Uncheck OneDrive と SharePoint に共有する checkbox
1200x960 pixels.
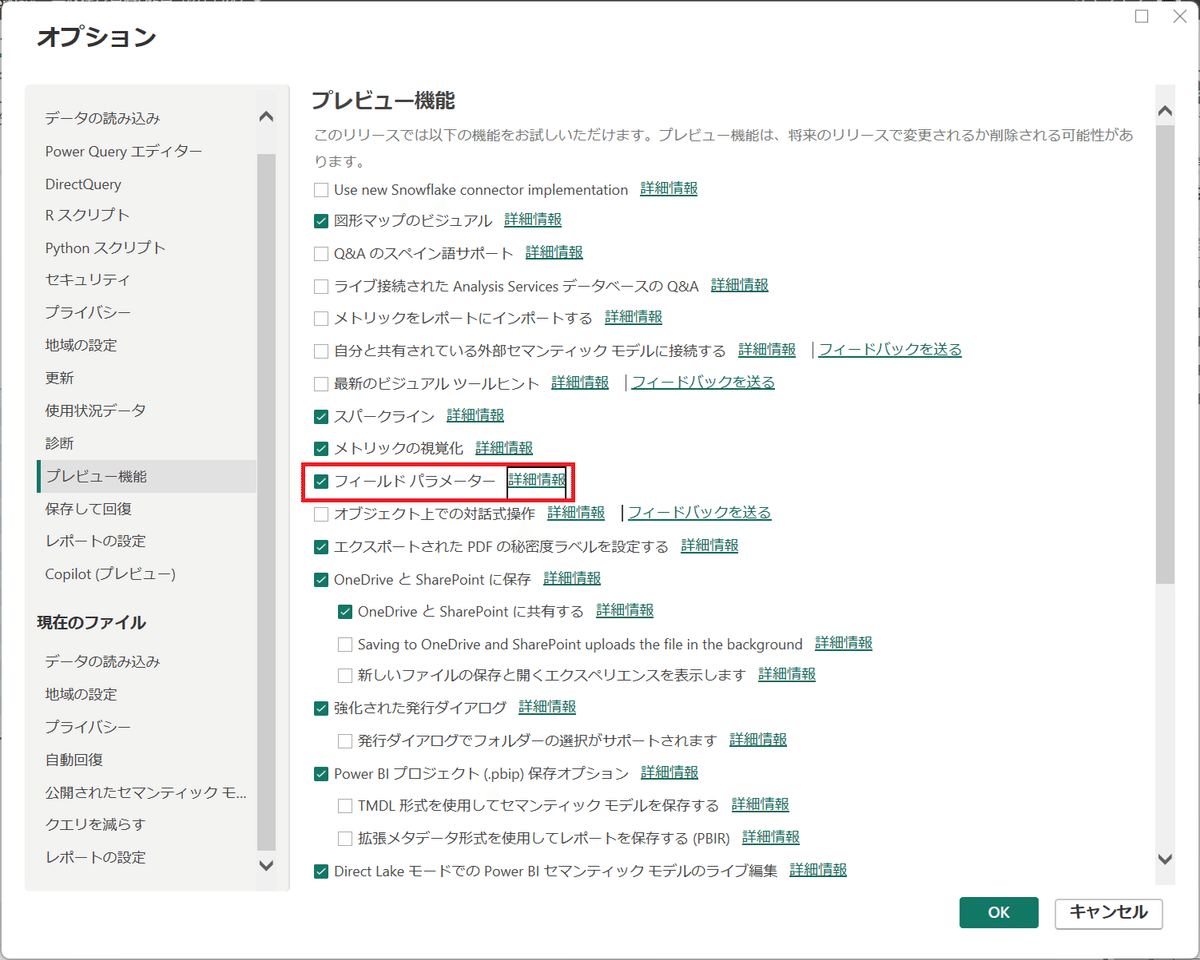(345, 611)
